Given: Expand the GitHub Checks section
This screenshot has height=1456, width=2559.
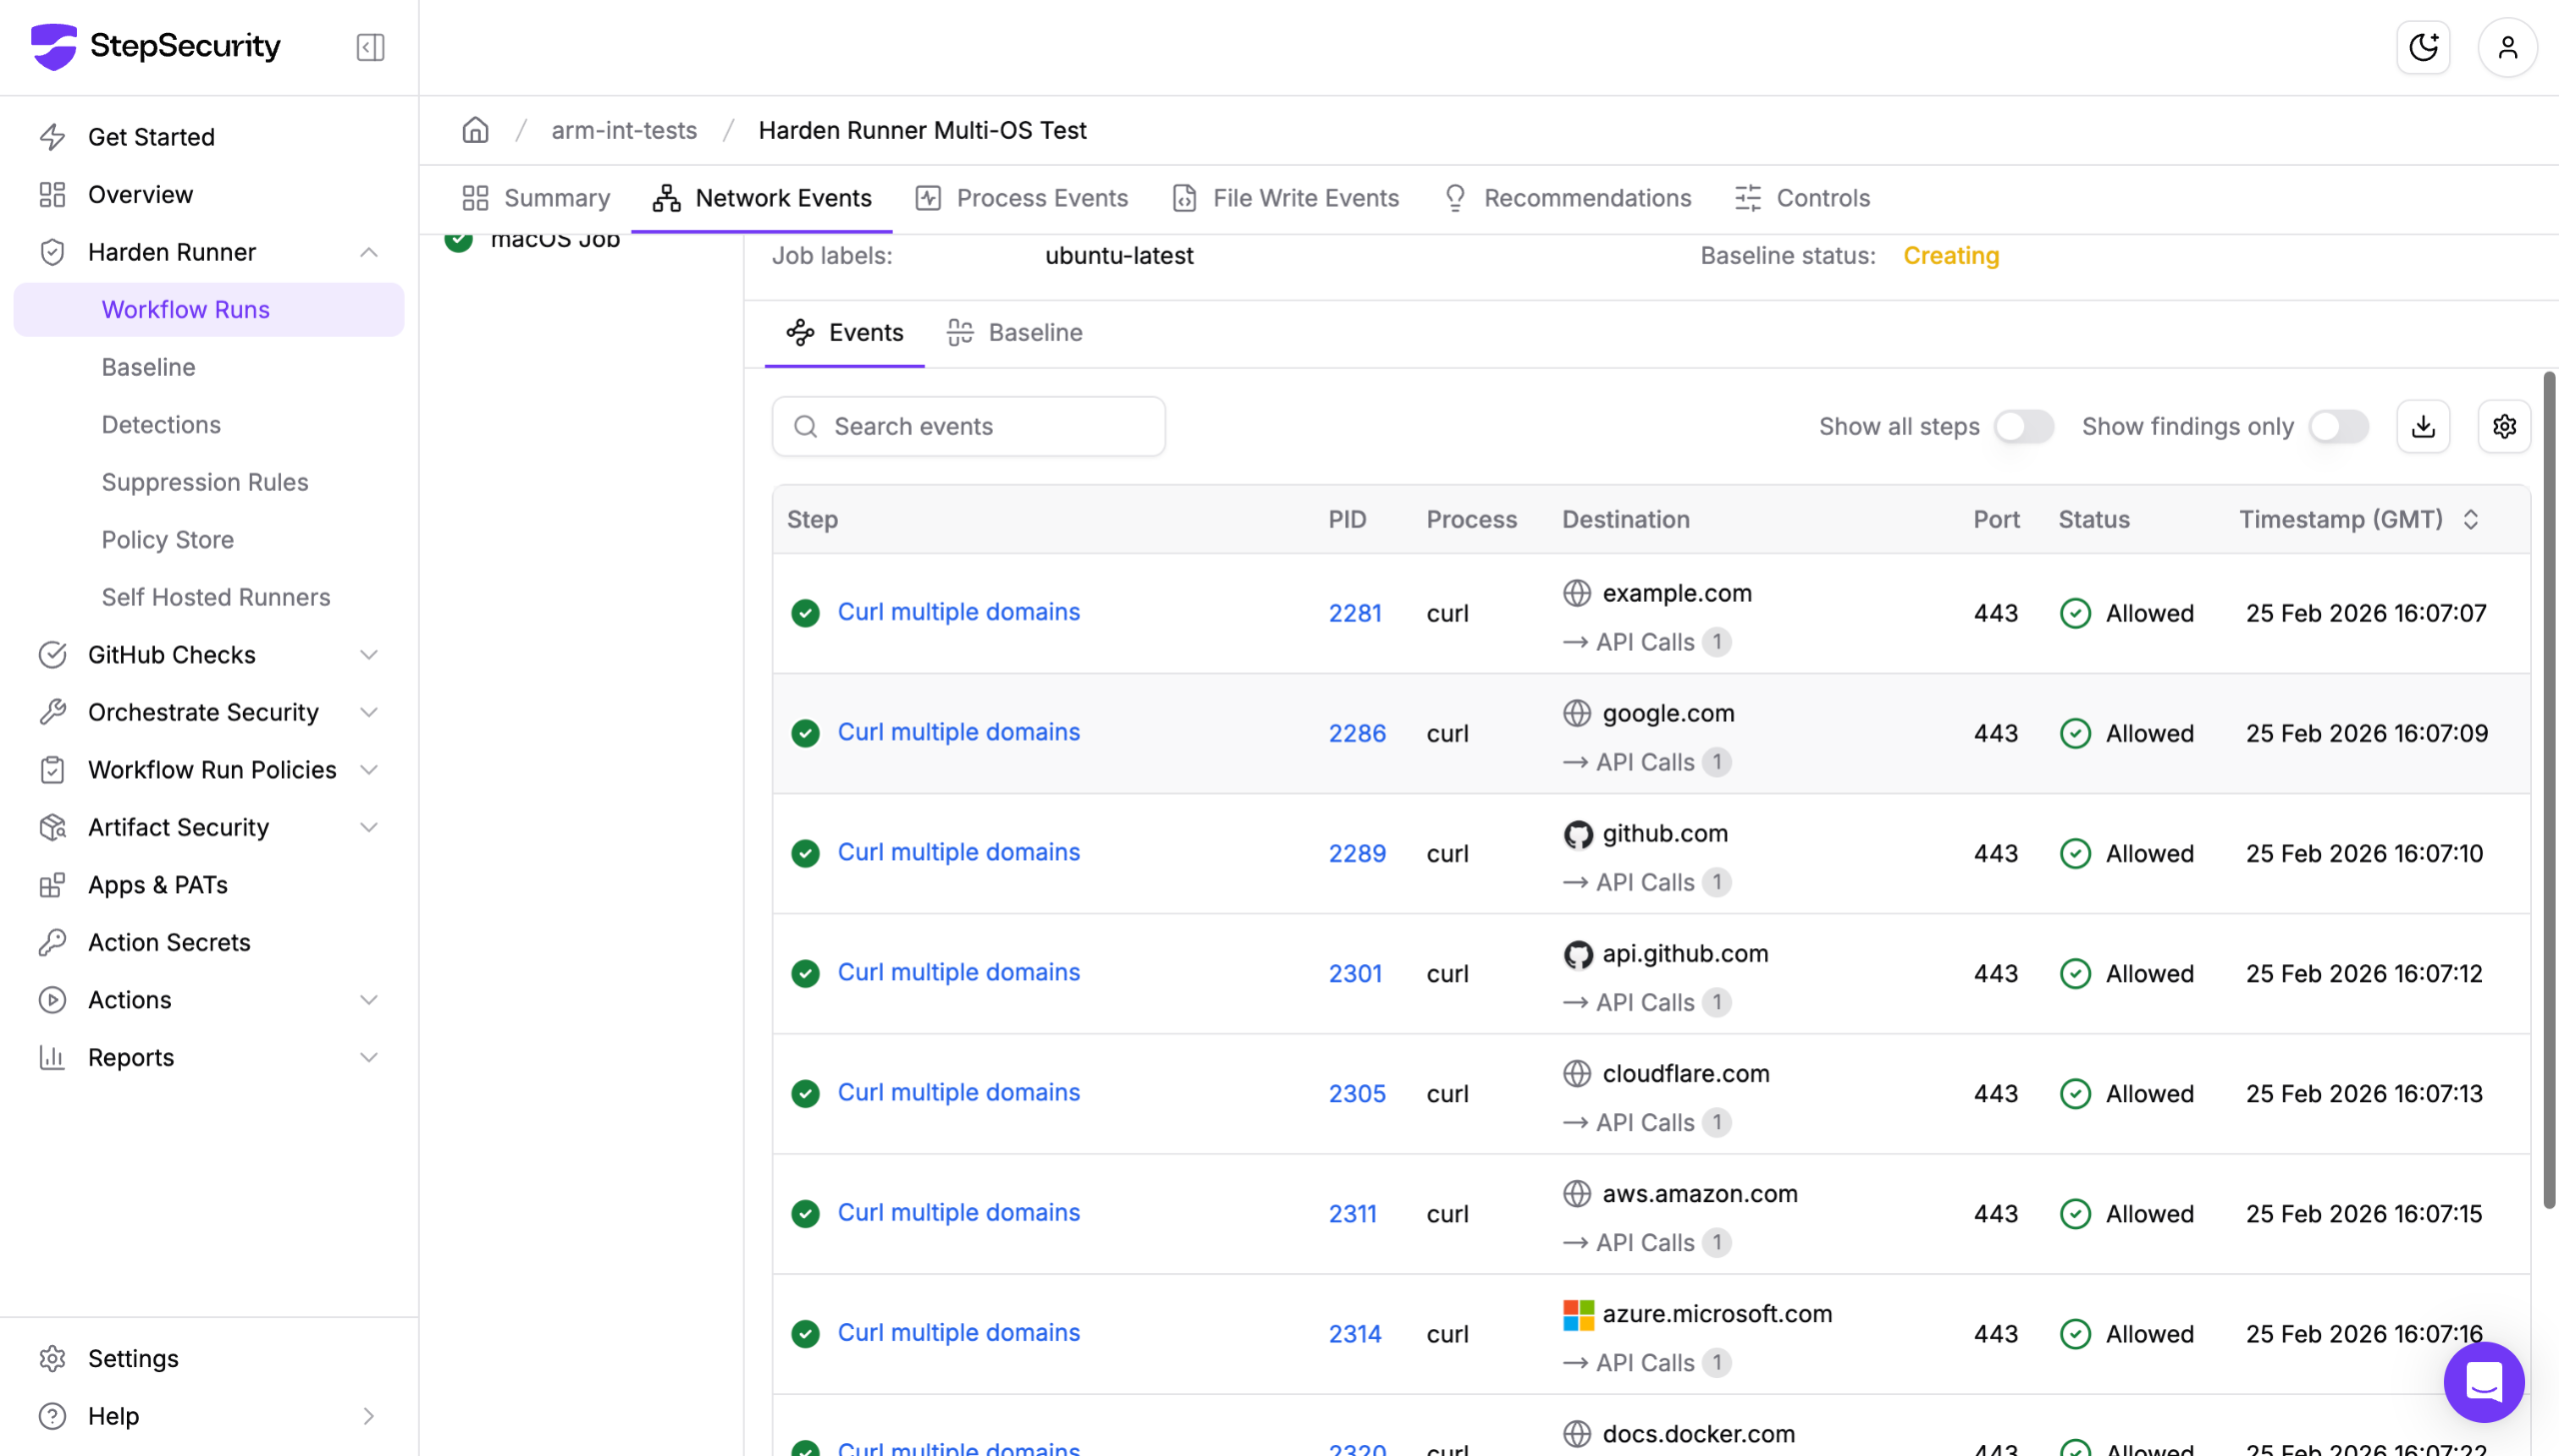Looking at the screenshot, I should coord(368,655).
